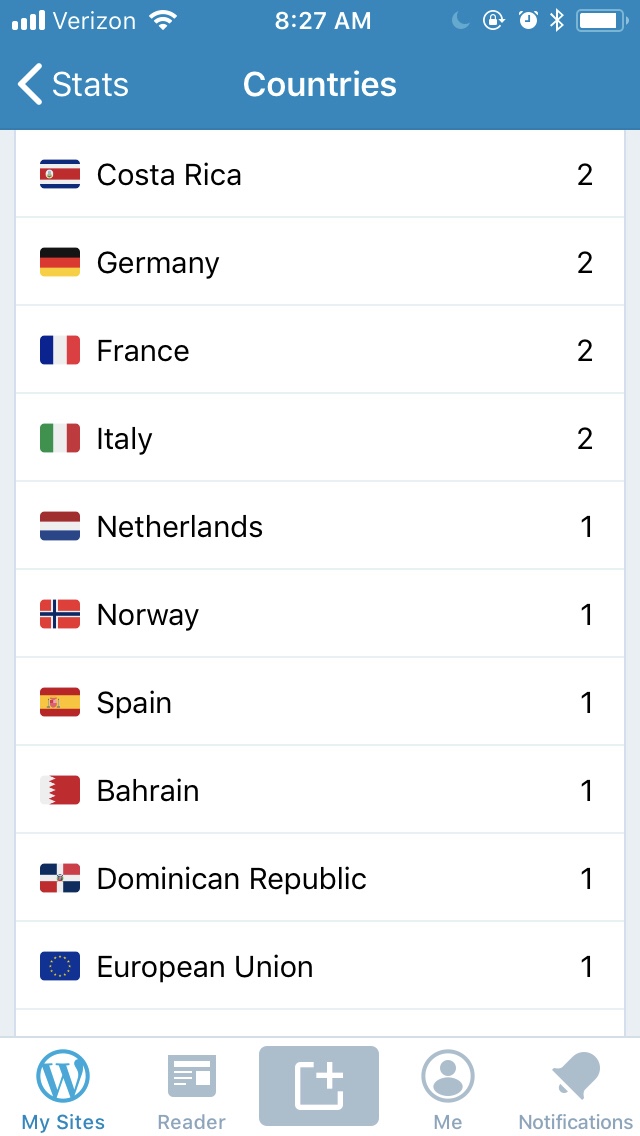Select the European Union row

(320, 967)
